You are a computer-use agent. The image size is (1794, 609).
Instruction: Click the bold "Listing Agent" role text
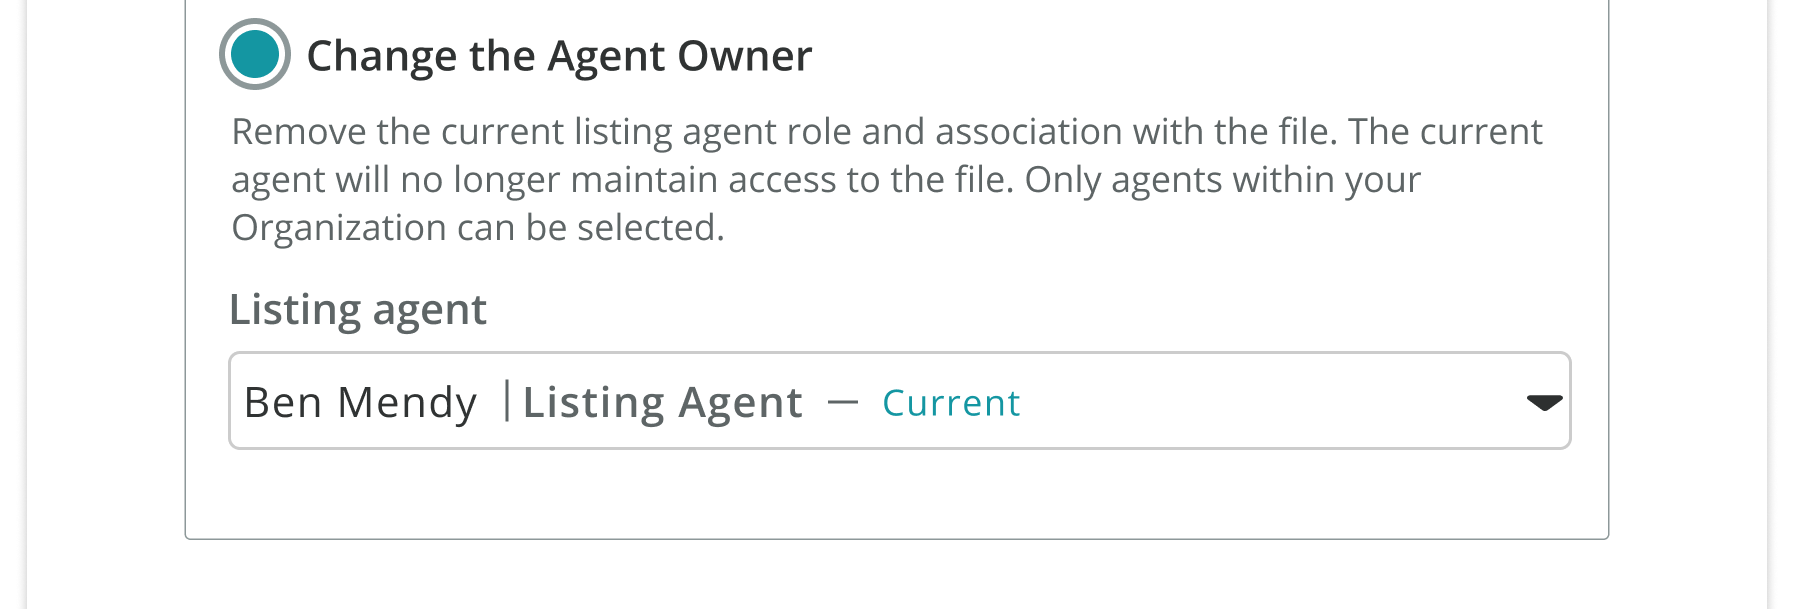click(x=662, y=403)
